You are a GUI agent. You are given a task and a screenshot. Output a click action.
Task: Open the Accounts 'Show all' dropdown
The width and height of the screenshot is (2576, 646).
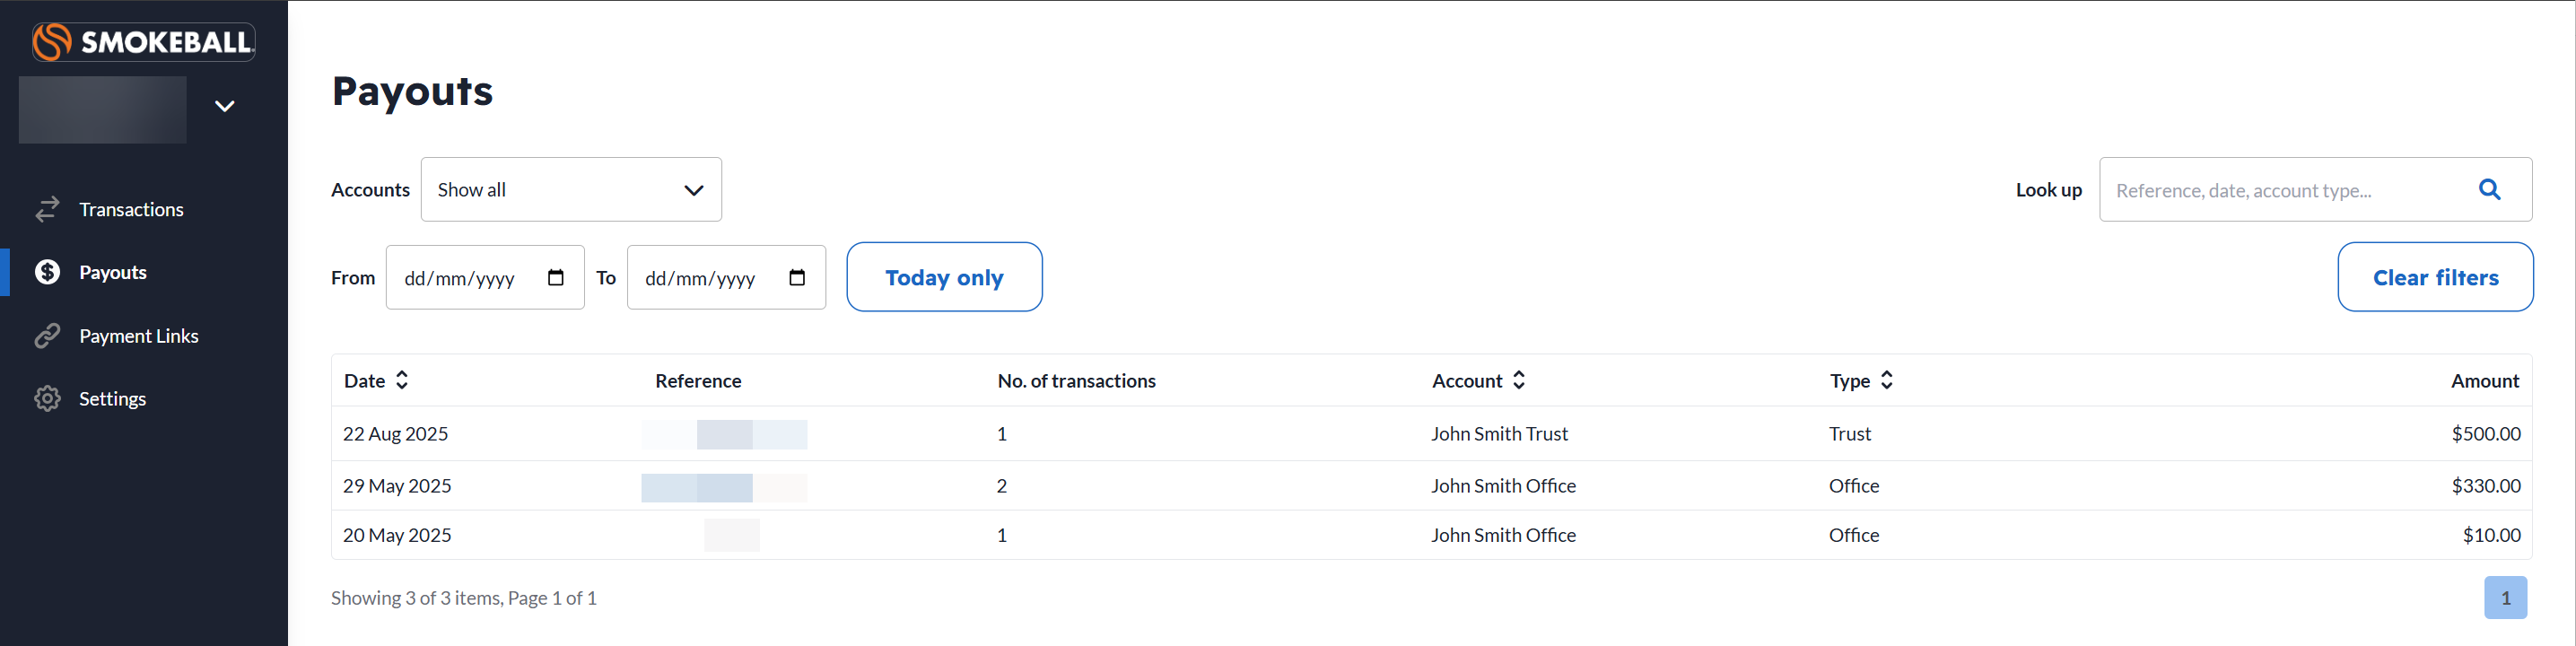coord(571,189)
